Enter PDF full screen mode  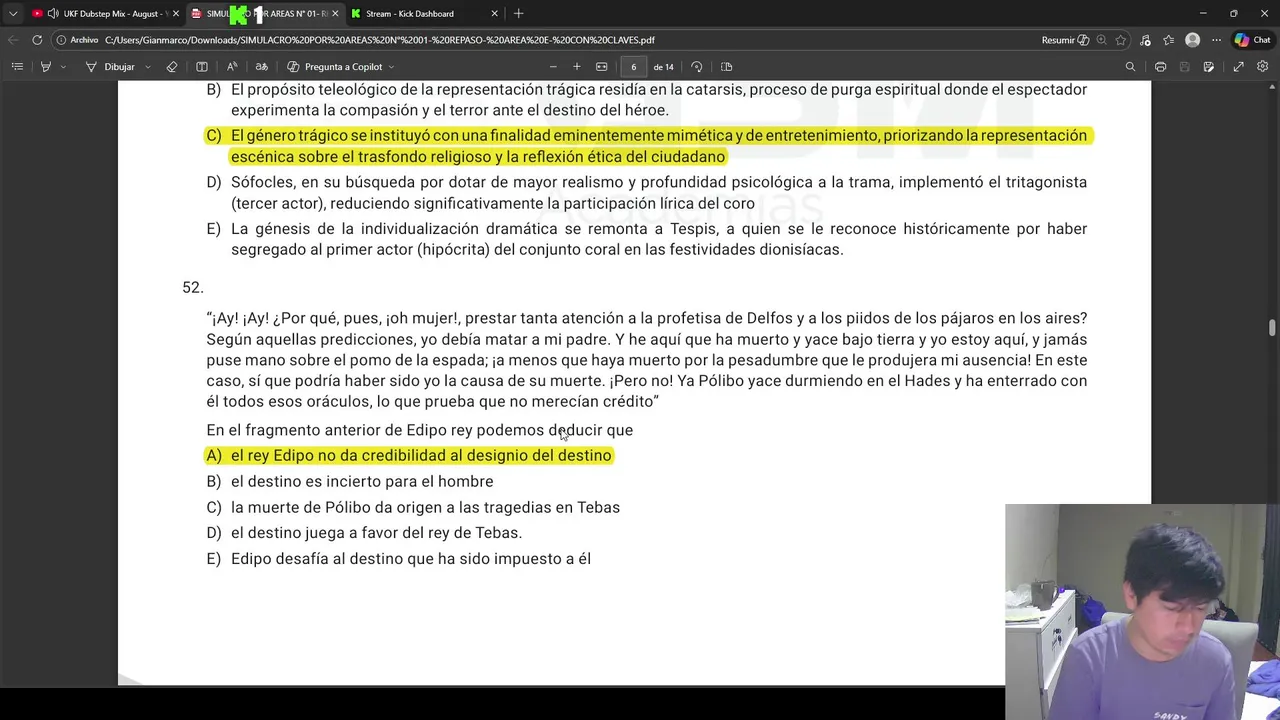click(1238, 67)
